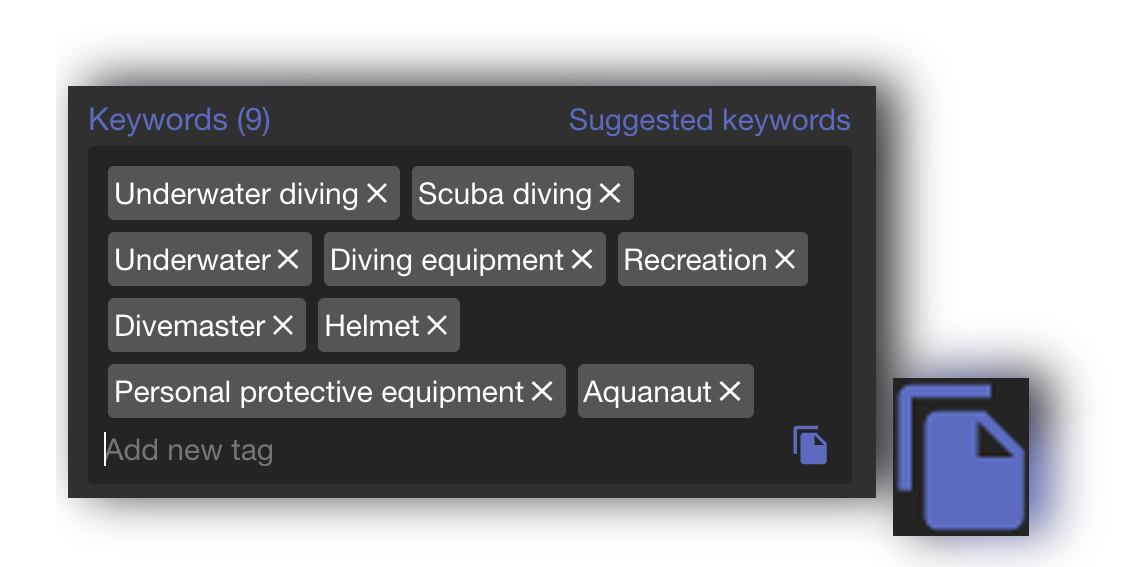Remove the Divemaster tag
This screenshot has width=1134, height=567.
tap(283, 326)
